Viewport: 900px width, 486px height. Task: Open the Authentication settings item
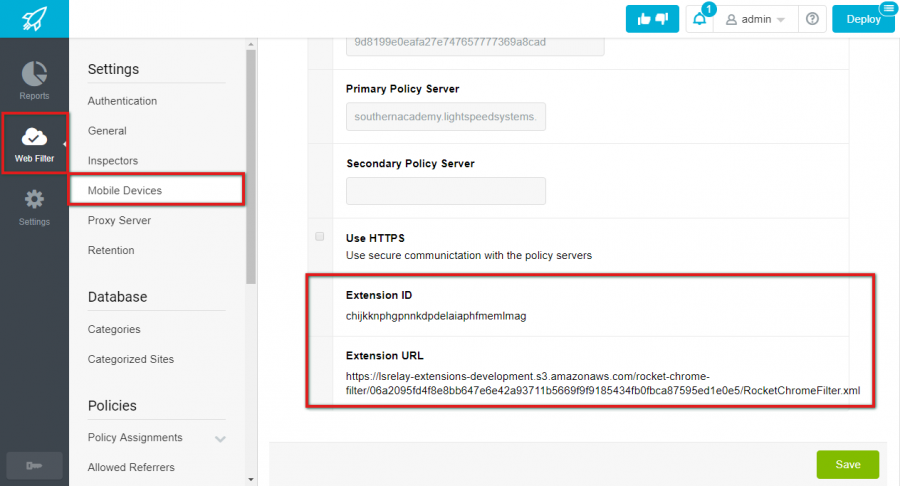(122, 101)
